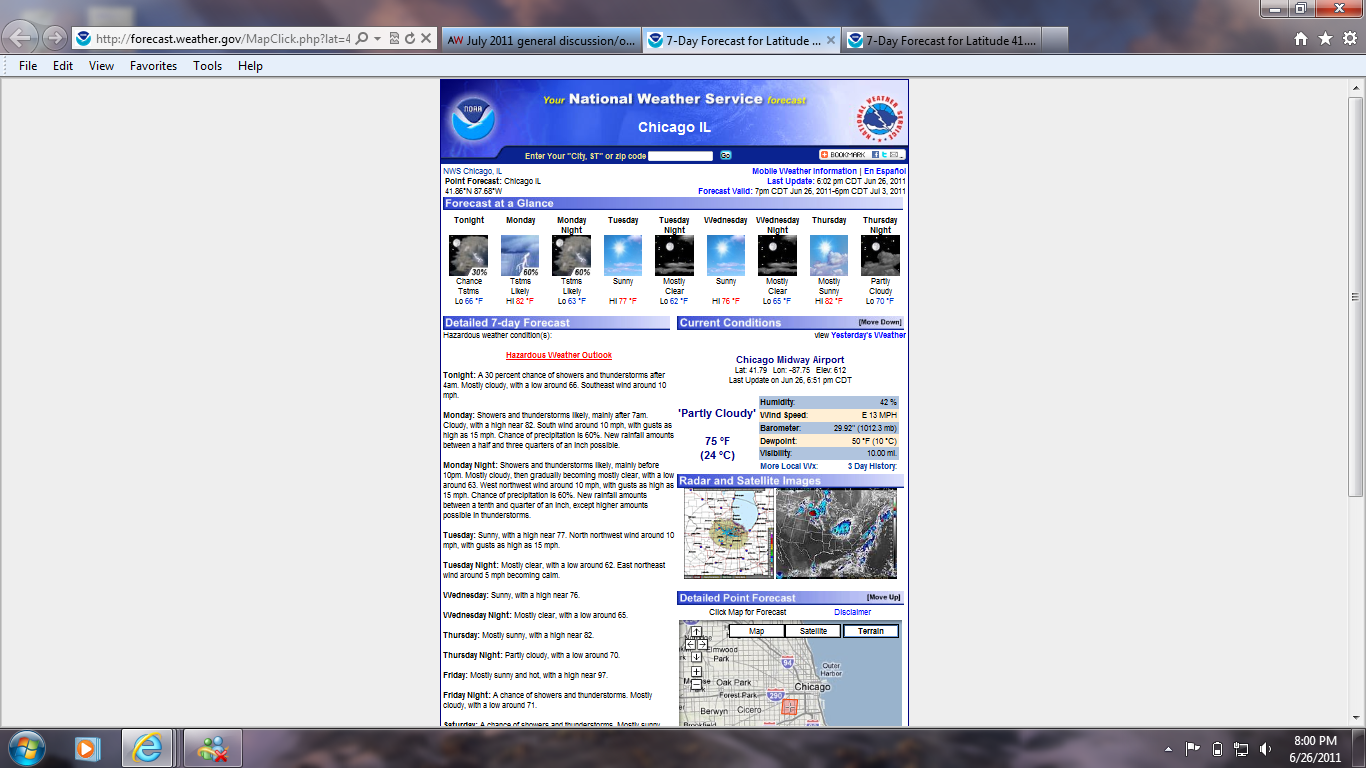Image resolution: width=1366 pixels, height=768 pixels.
Task: Open the View menu
Action: coord(102,66)
